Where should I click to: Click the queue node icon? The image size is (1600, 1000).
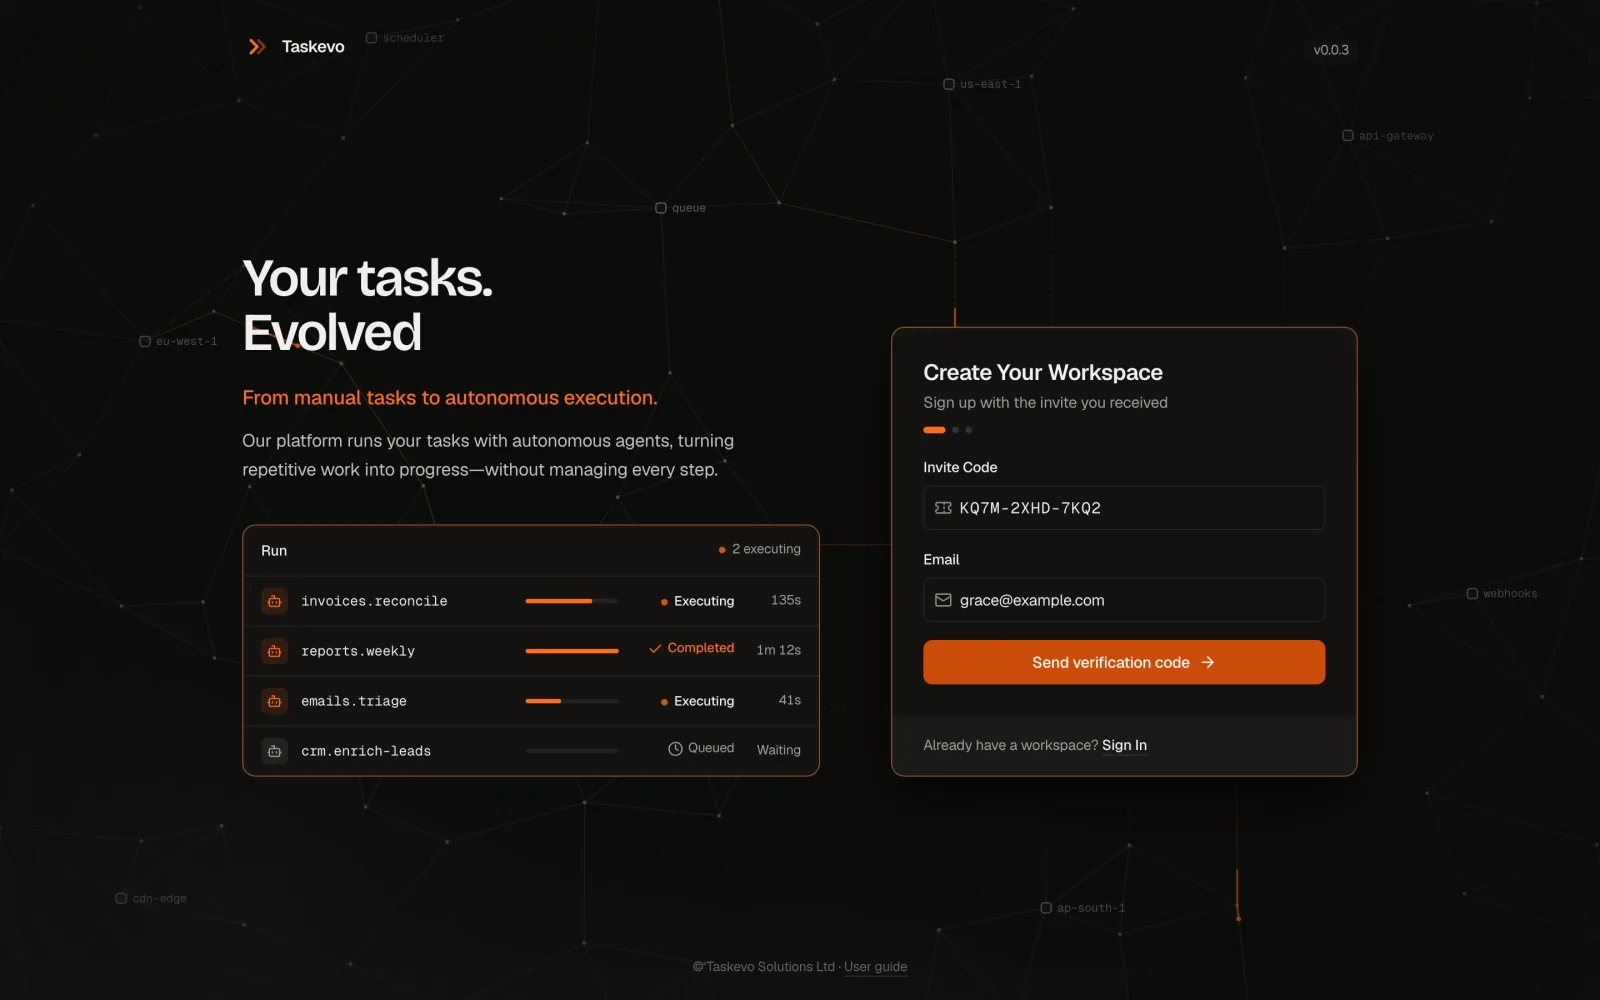(661, 208)
